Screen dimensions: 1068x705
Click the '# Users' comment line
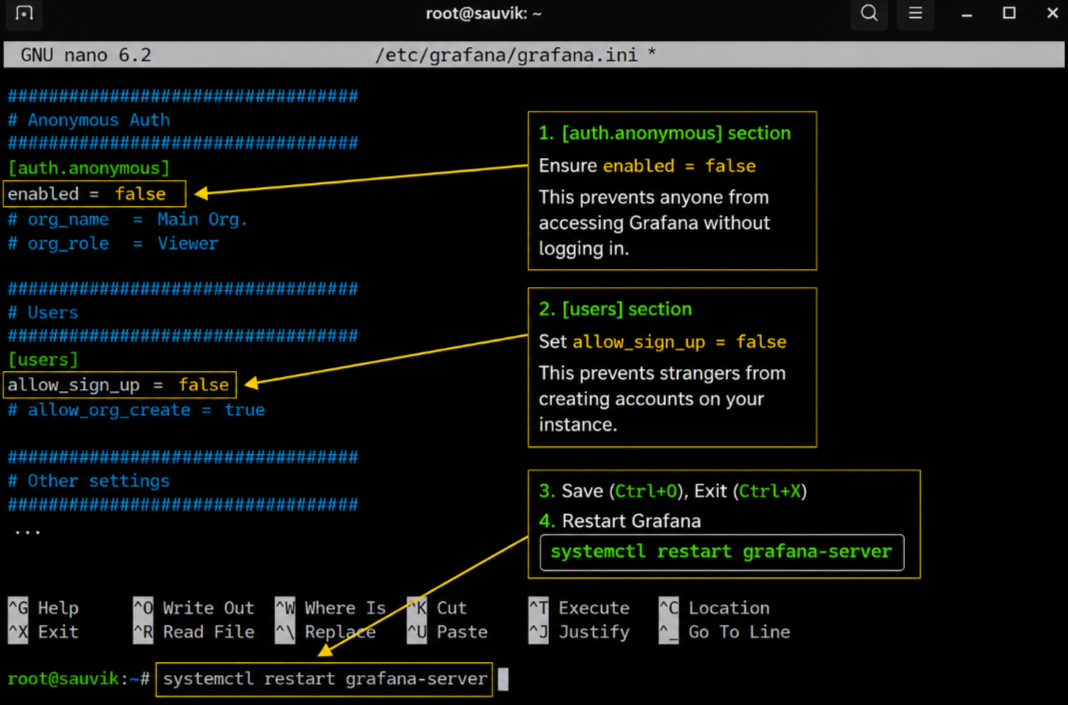click(x=43, y=313)
